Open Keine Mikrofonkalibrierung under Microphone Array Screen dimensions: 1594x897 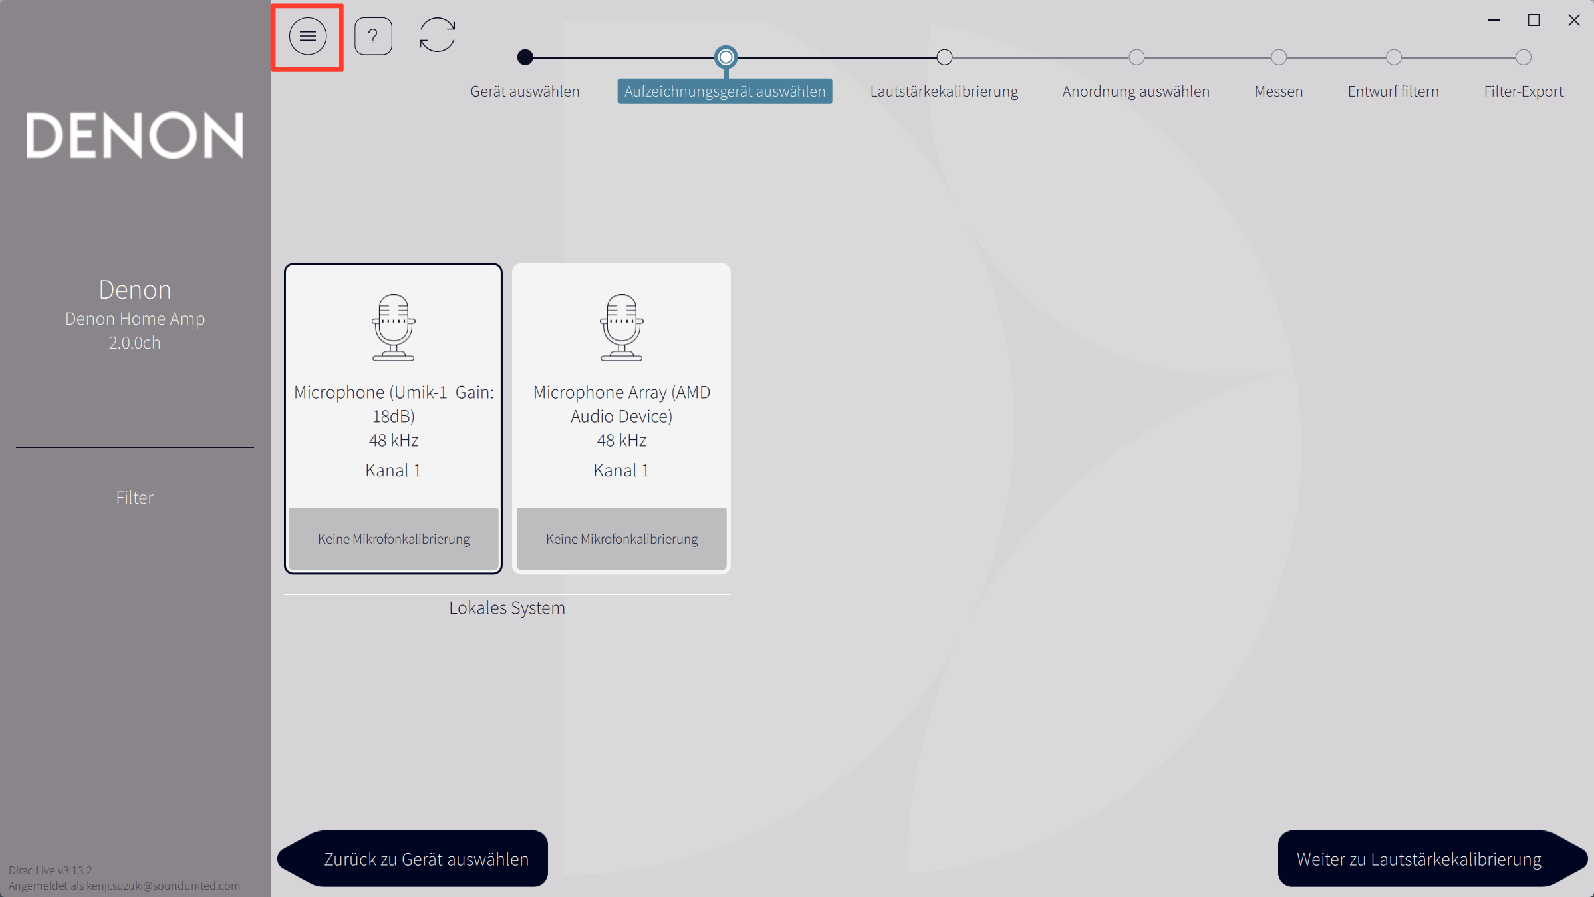point(621,539)
